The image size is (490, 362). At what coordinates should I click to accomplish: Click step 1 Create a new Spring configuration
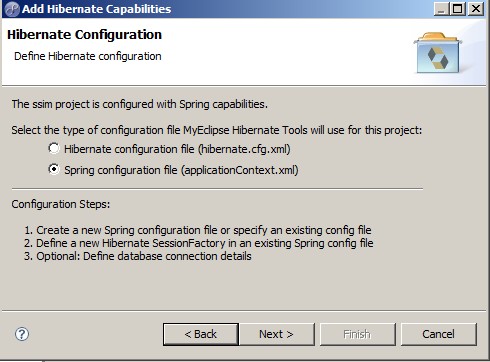197,230
